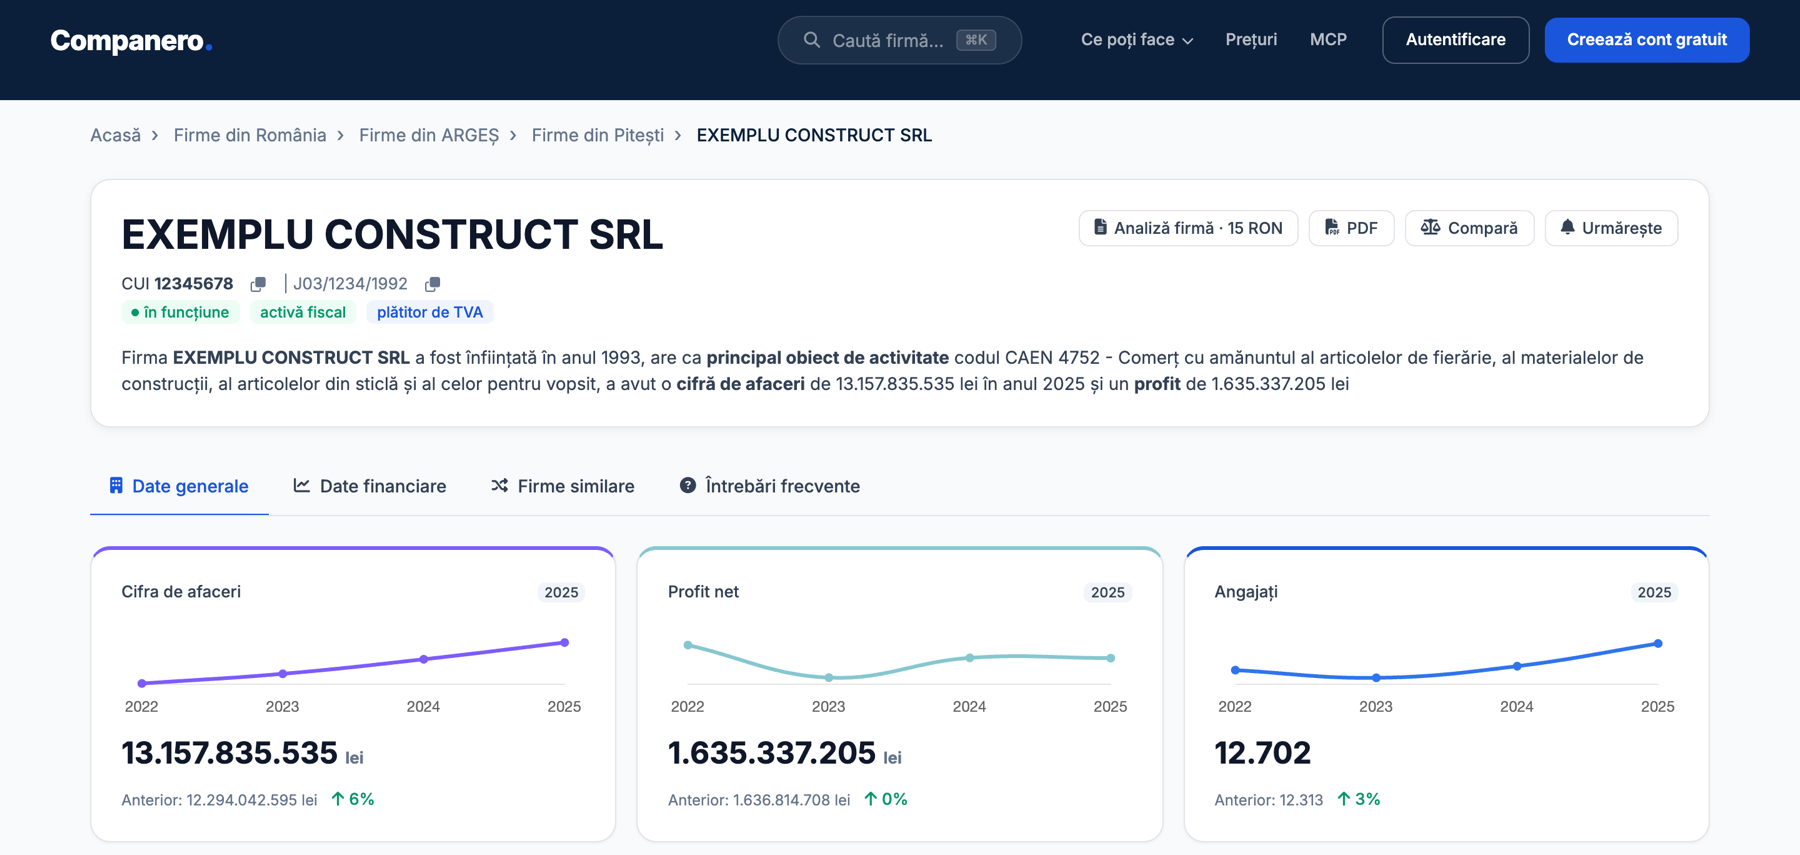The width and height of the screenshot is (1800, 855).
Task: Click the 2025 point on Angajați chart
Action: [x=1658, y=643]
